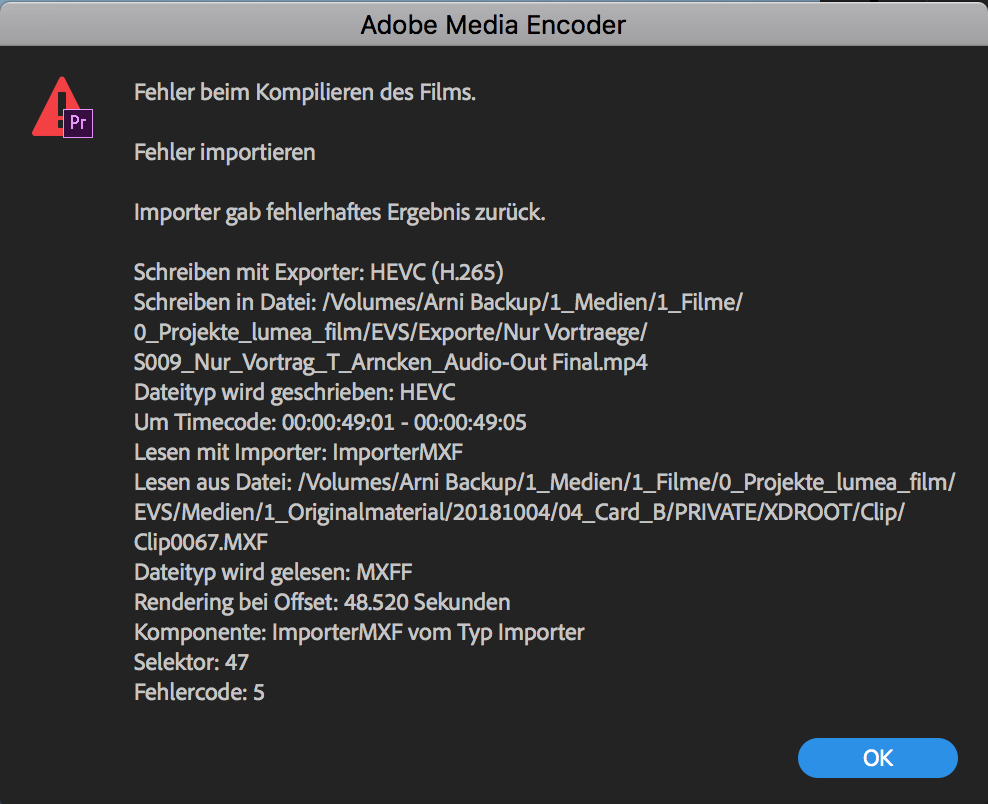Click the 'Dateityp wird gelesen: MXFF' line
The height and width of the screenshot is (804, 988).
273,572
